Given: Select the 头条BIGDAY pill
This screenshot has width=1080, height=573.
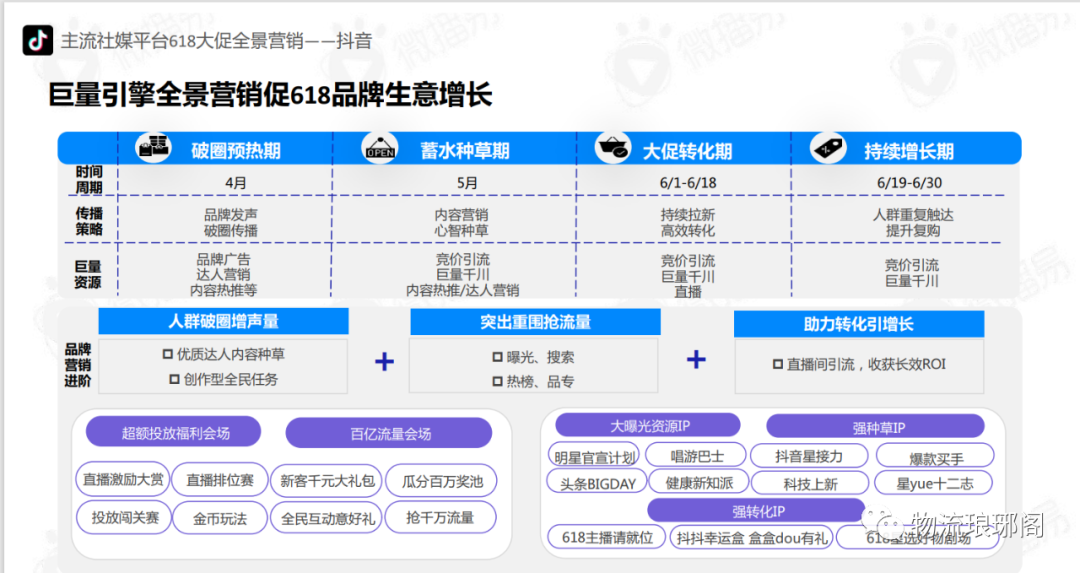Looking at the screenshot, I should coord(596,483).
